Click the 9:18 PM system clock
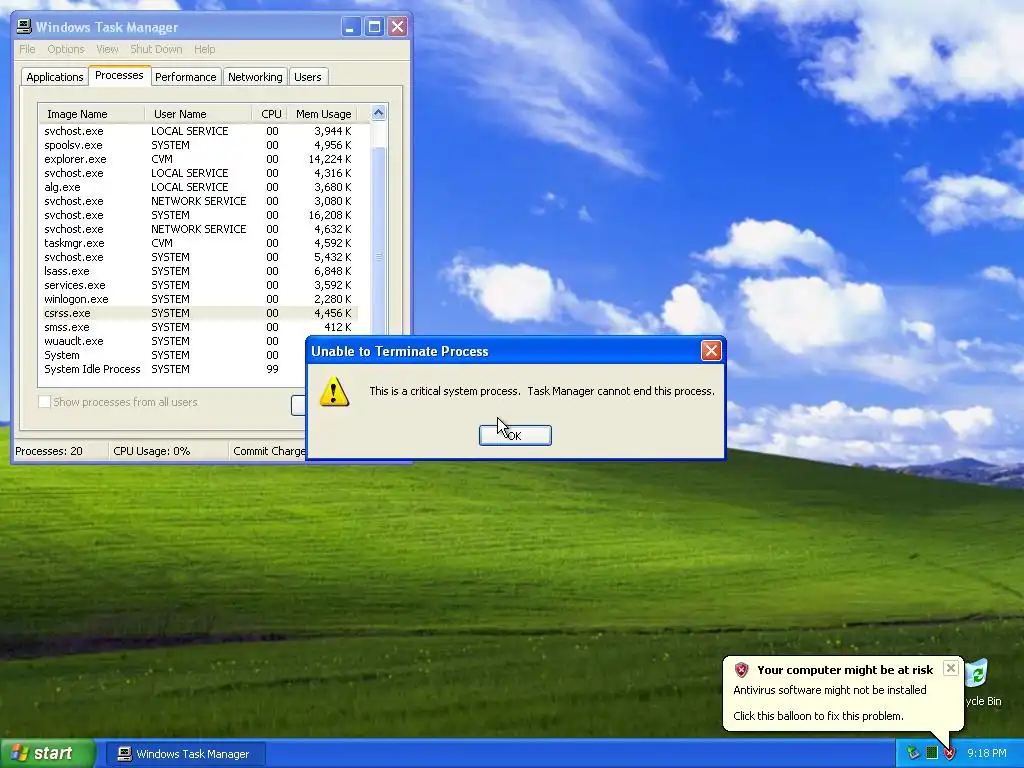This screenshot has width=1024, height=768. (987, 754)
